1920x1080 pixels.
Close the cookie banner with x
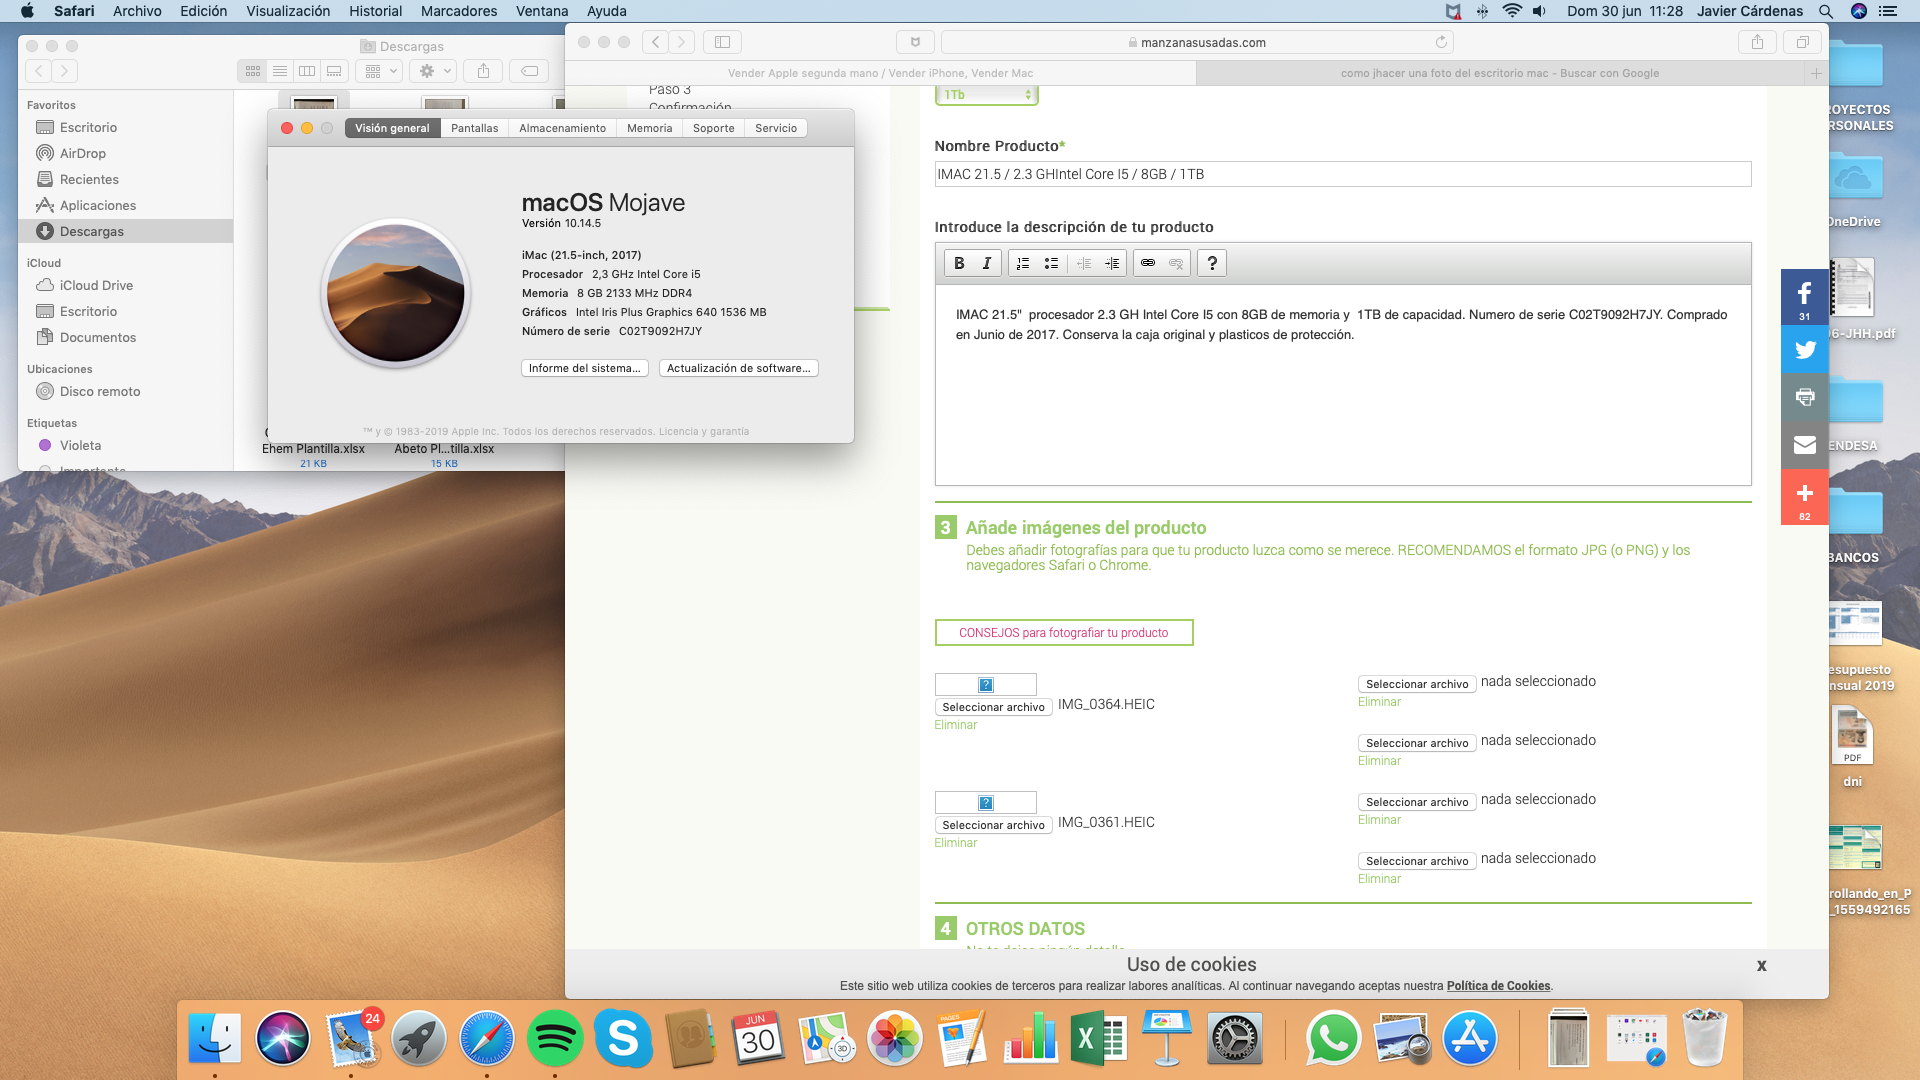point(1761,965)
